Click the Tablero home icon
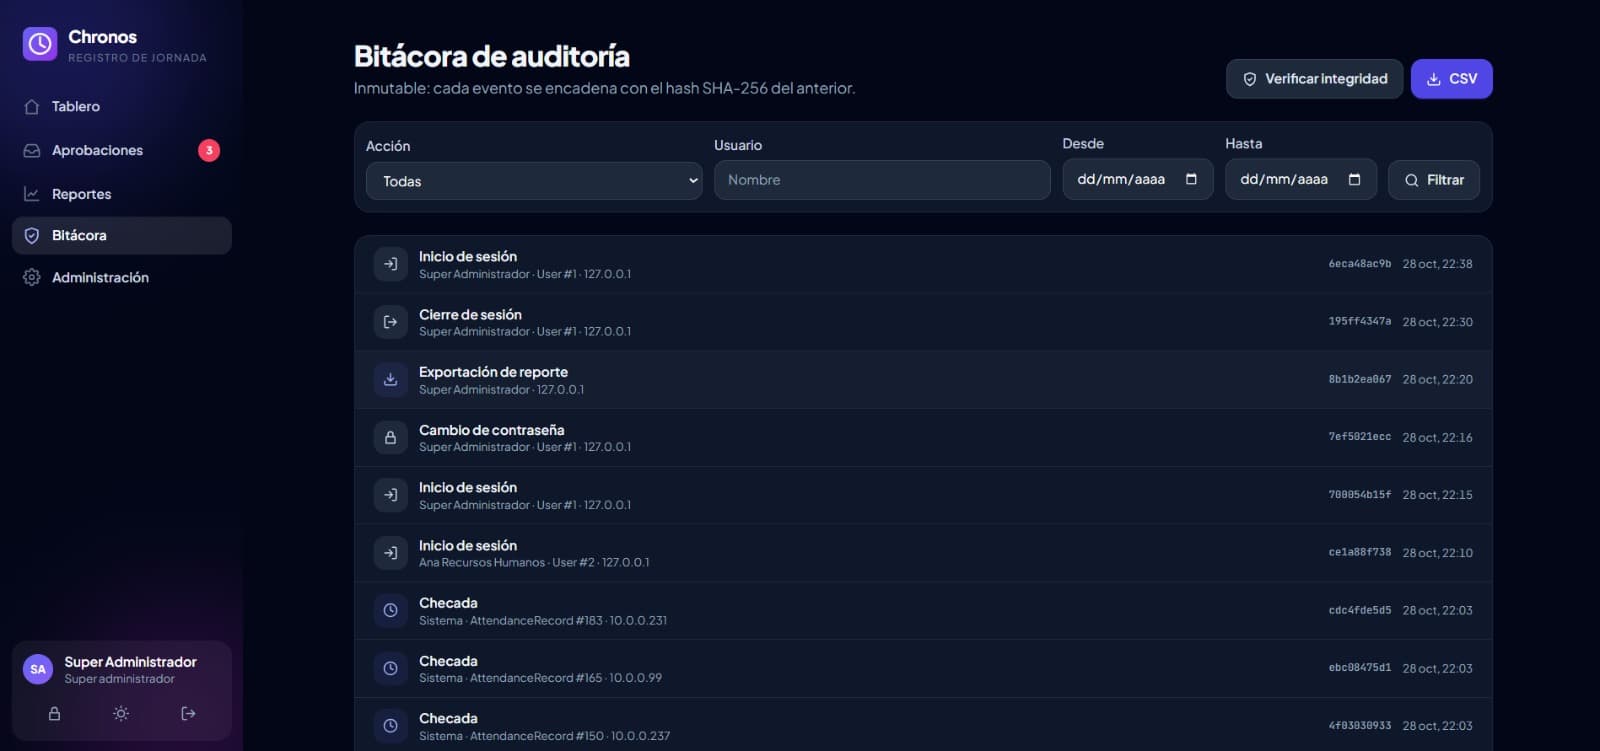 (x=32, y=106)
